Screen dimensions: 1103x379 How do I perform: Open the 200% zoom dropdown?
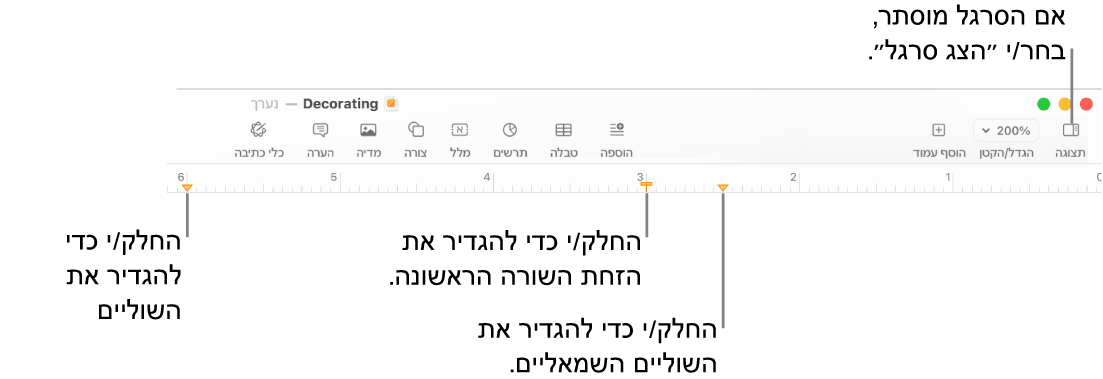point(1006,130)
